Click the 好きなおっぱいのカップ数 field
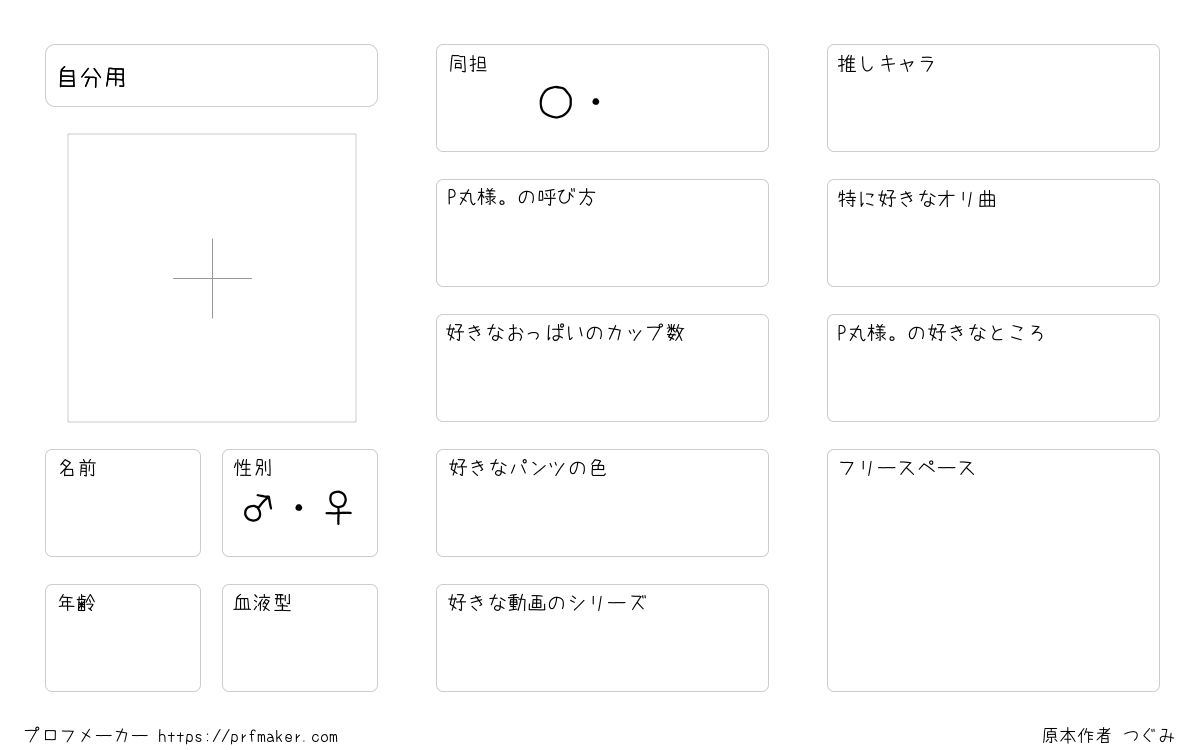Screen dimensions: 1200x750 (x=602, y=368)
